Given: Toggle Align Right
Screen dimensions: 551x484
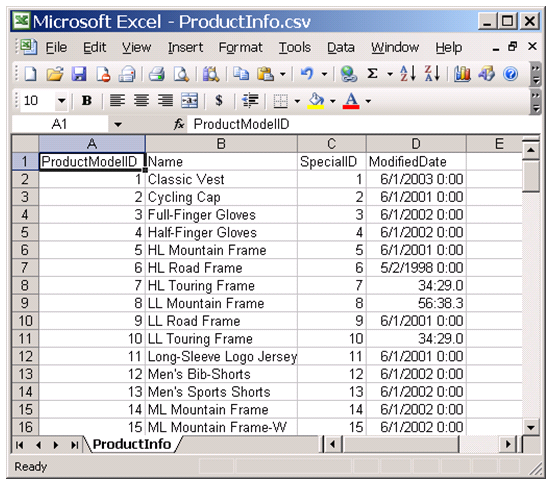Looking at the screenshot, I should pos(165,101).
